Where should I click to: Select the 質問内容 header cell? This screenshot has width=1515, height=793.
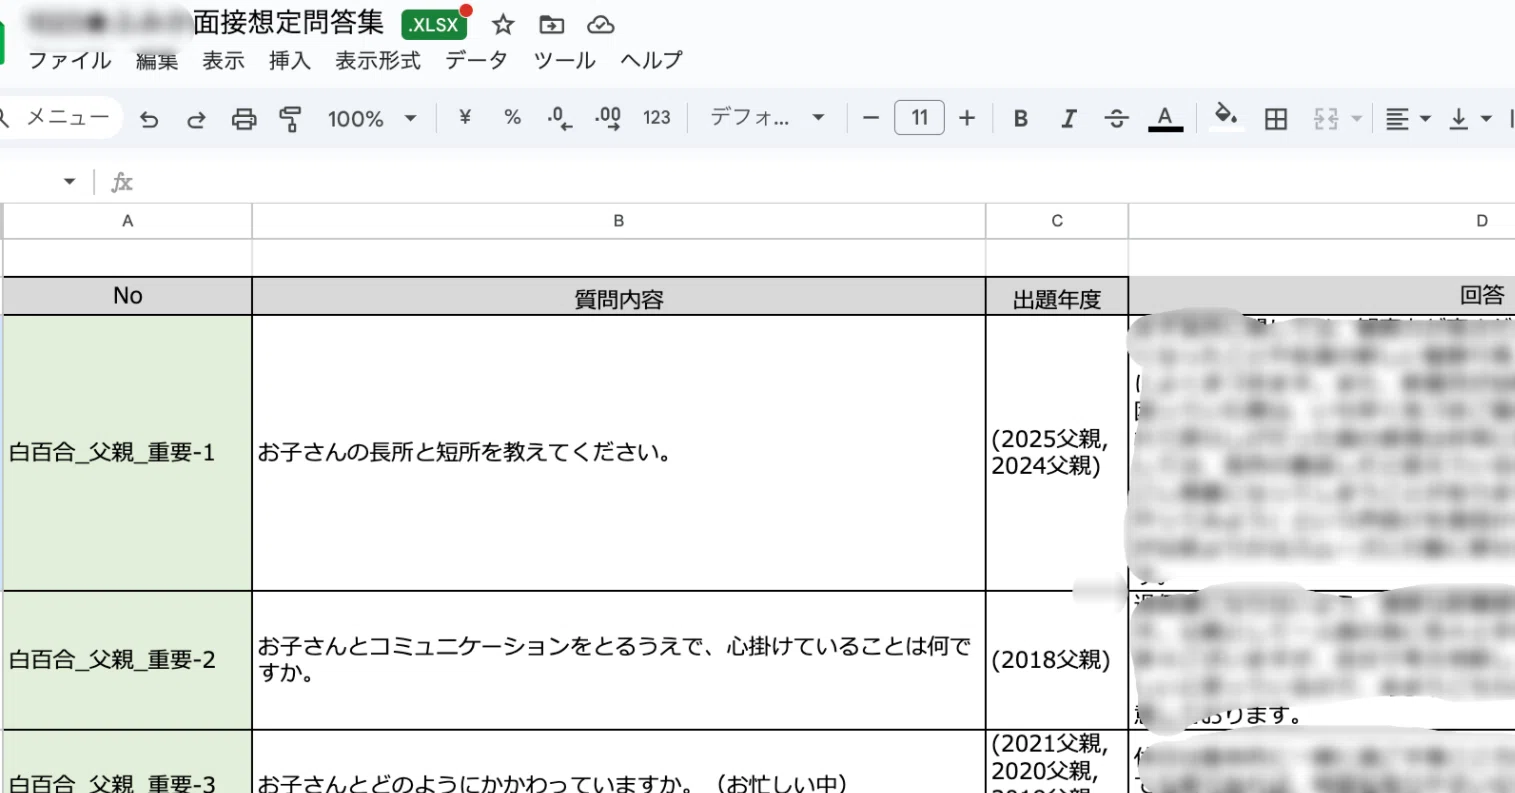tap(619, 296)
